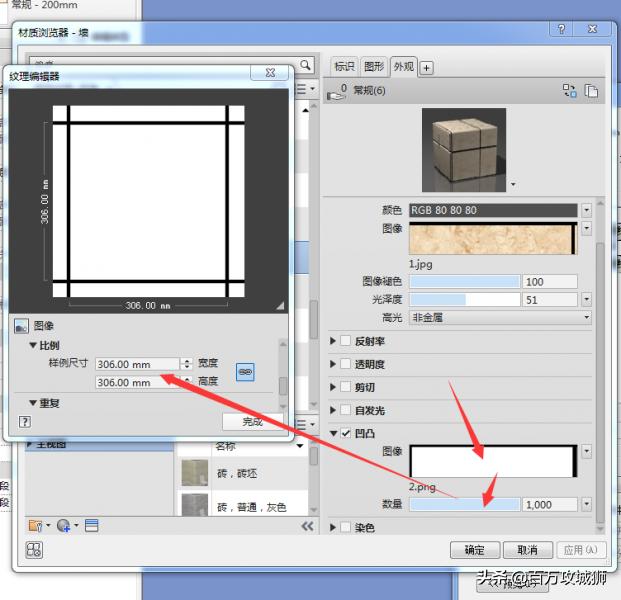Click the 1.jpg marble image thumbnail

(493, 238)
